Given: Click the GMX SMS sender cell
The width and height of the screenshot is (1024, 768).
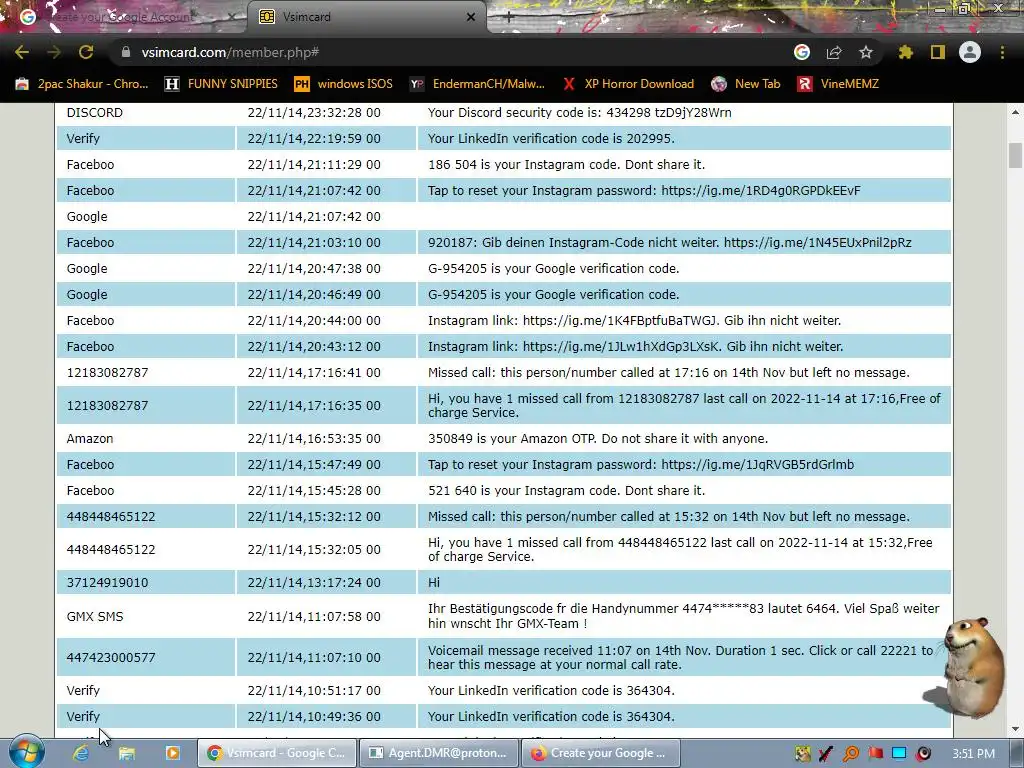Looking at the screenshot, I should pyautogui.click(x=146, y=616).
